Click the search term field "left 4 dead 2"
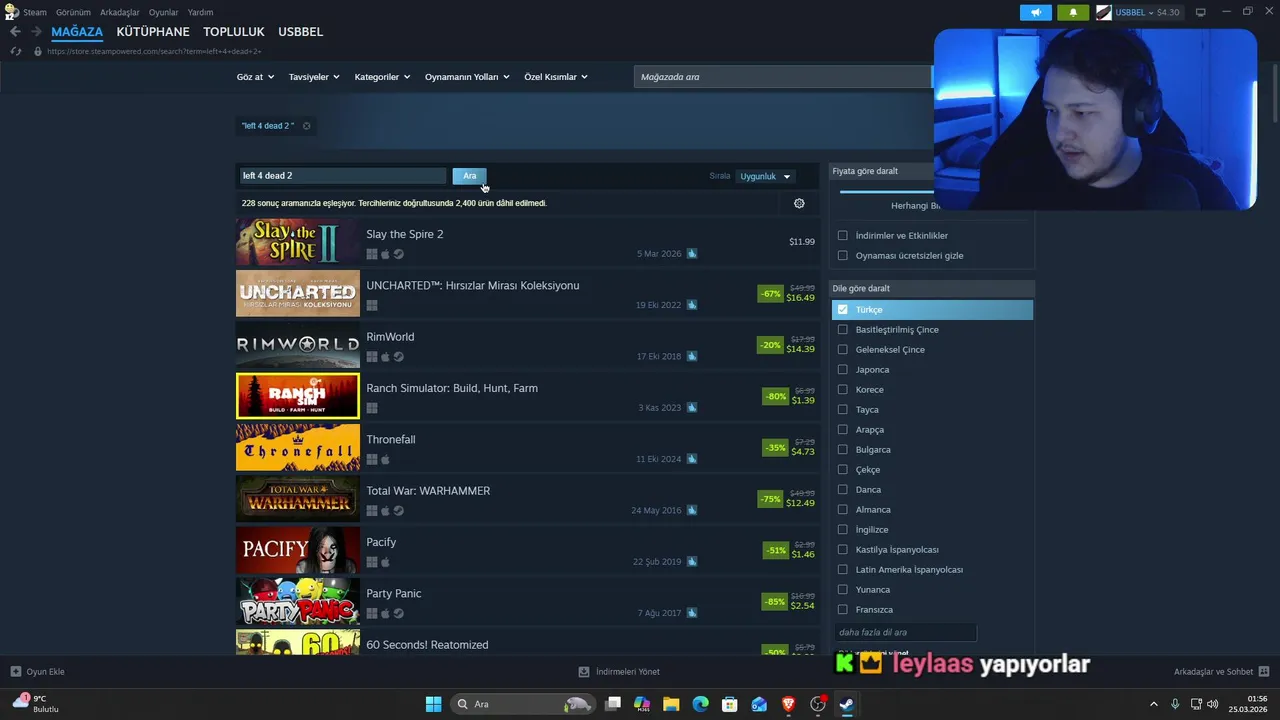The image size is (1280, 720). (342, 176)
